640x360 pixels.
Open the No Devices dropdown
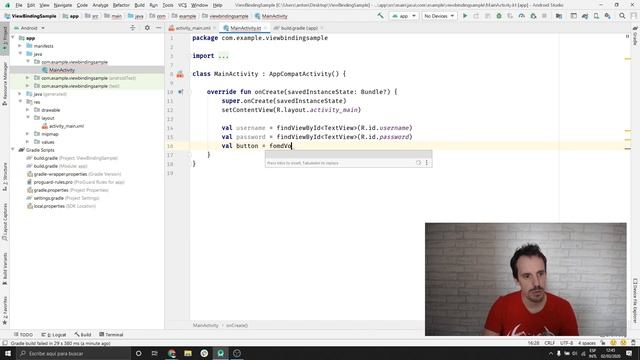click(x=439, y=16)
